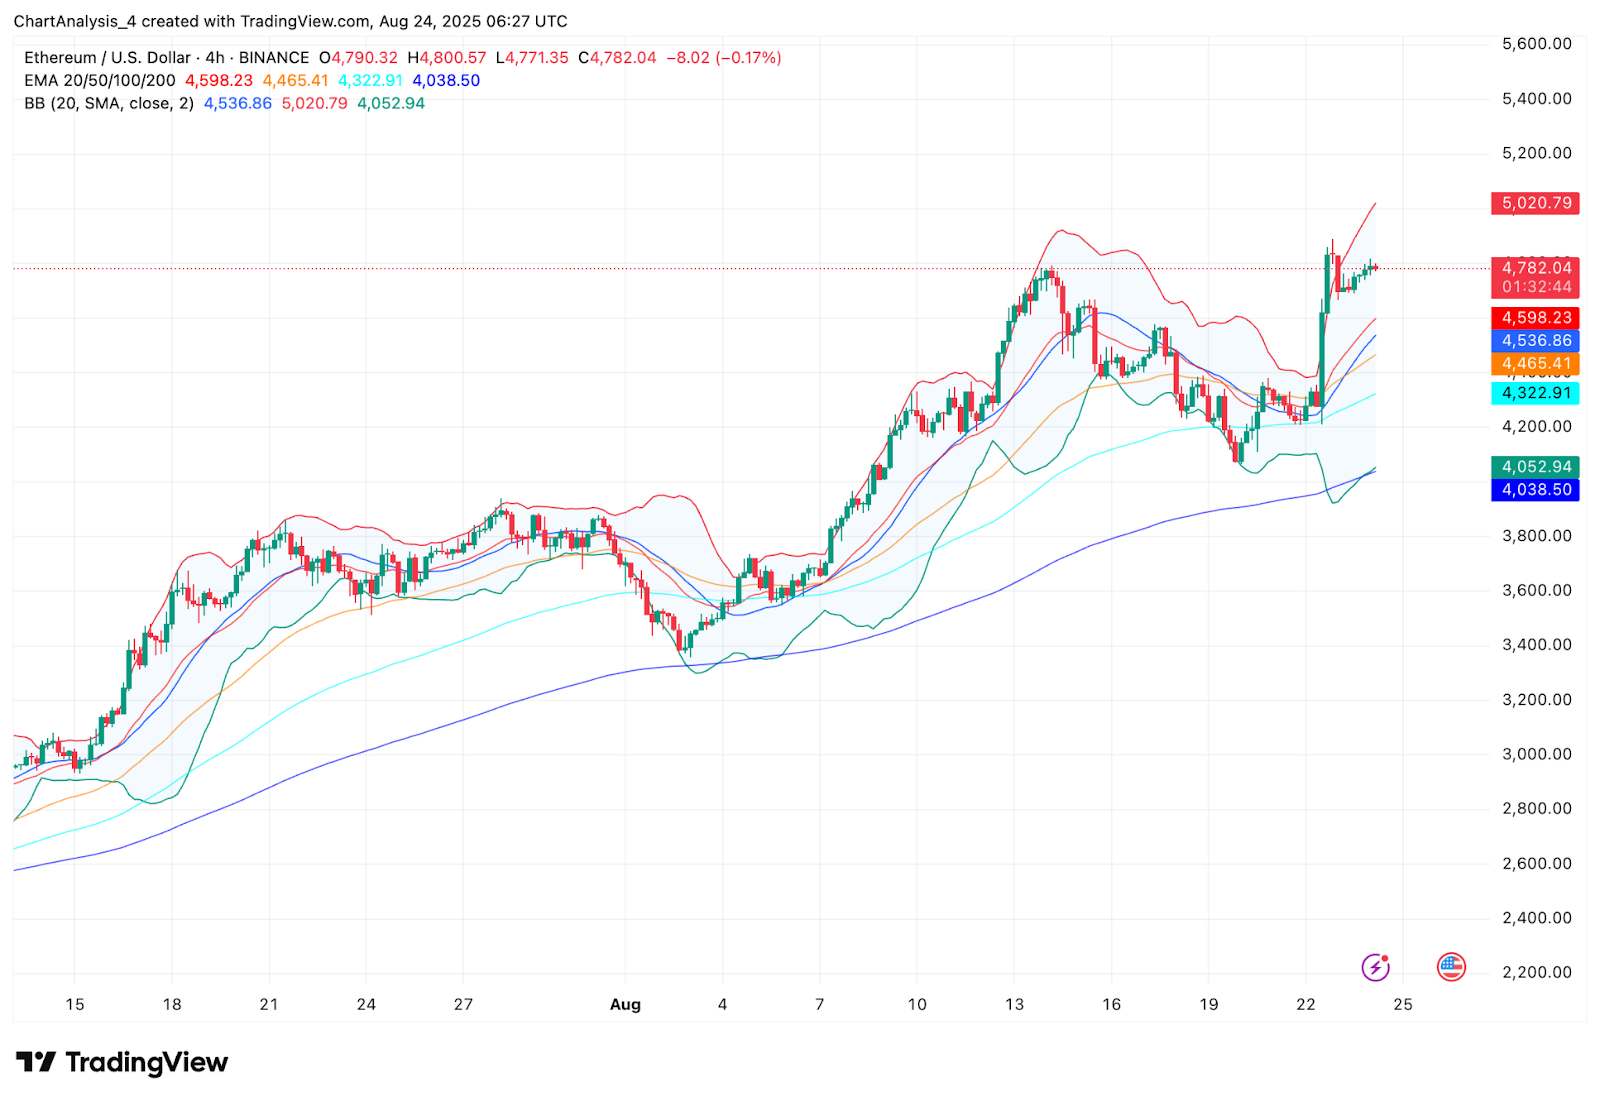Viewport: 1600px width, 1102px height.
Task: Click the Aug label on the date axis
Action: click(x=625, y=1004)
